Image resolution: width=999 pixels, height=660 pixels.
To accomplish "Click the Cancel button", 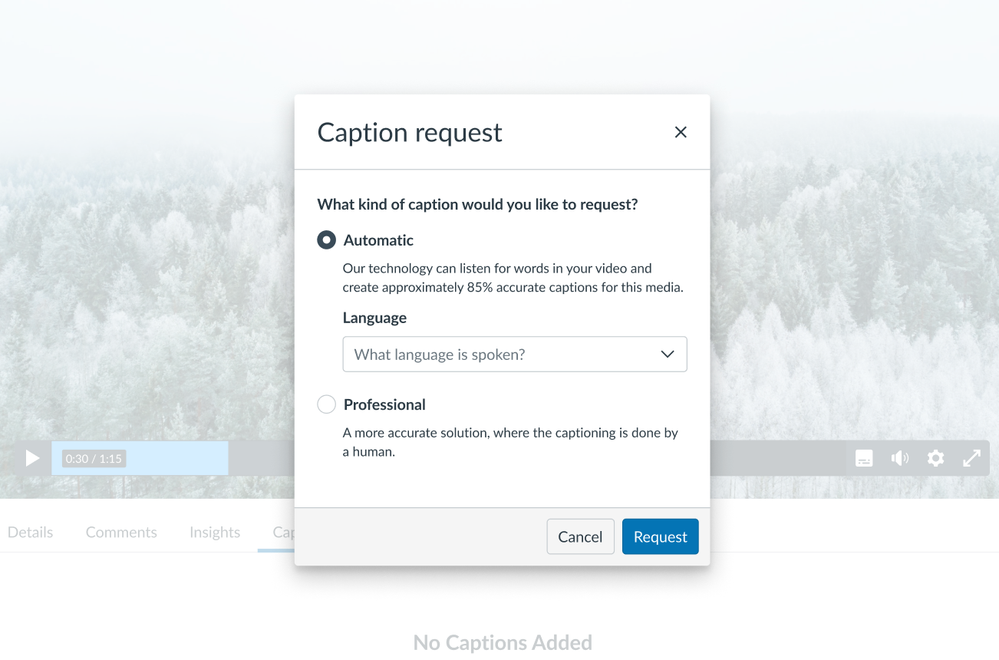I will coord(580,537).
